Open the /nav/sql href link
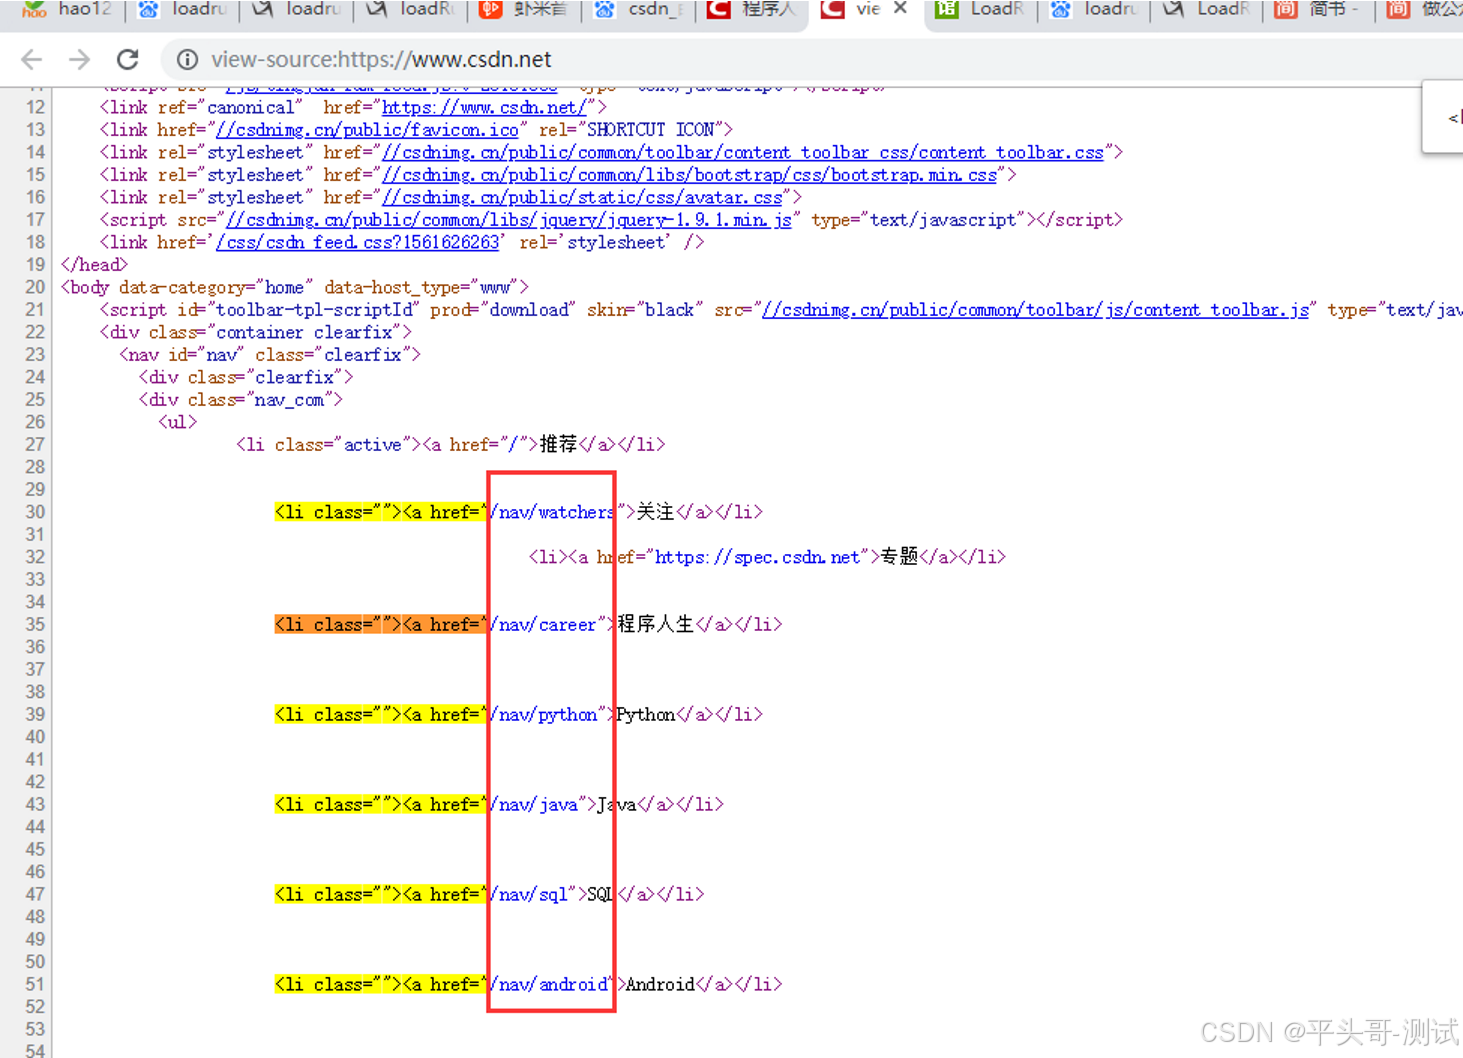This screenshot has height=1058, width=1463. pos(529,894)
